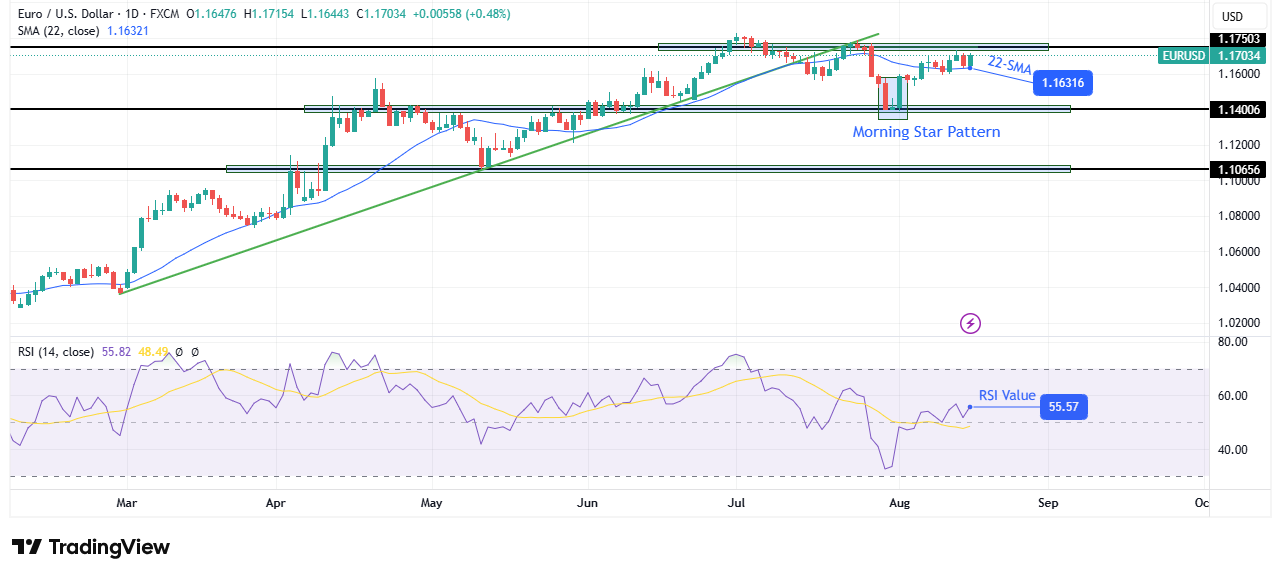Click the TradingView wordmark text

click(110, 547)
